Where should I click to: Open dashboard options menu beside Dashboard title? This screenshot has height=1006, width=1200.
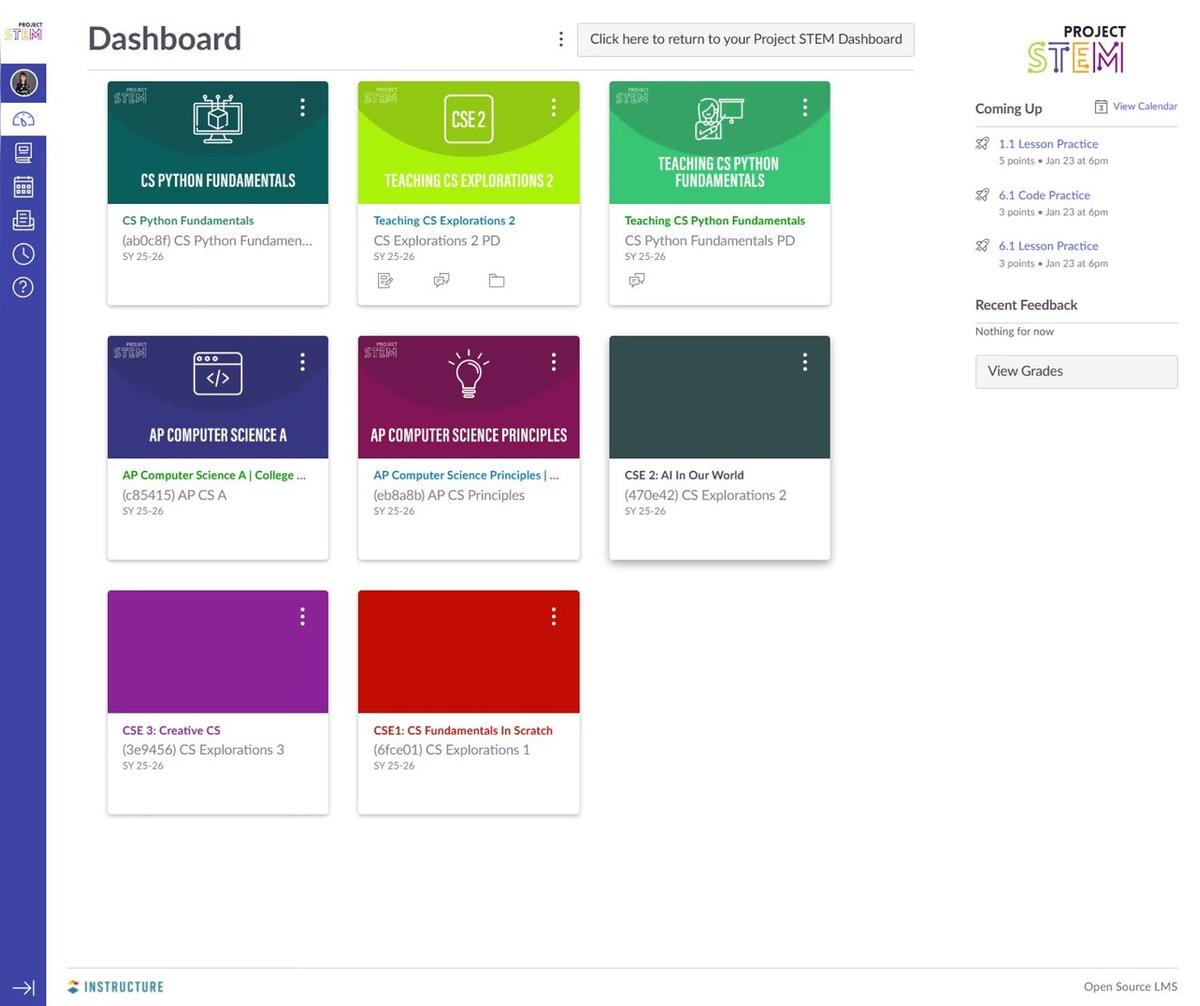tap(560, 39)
